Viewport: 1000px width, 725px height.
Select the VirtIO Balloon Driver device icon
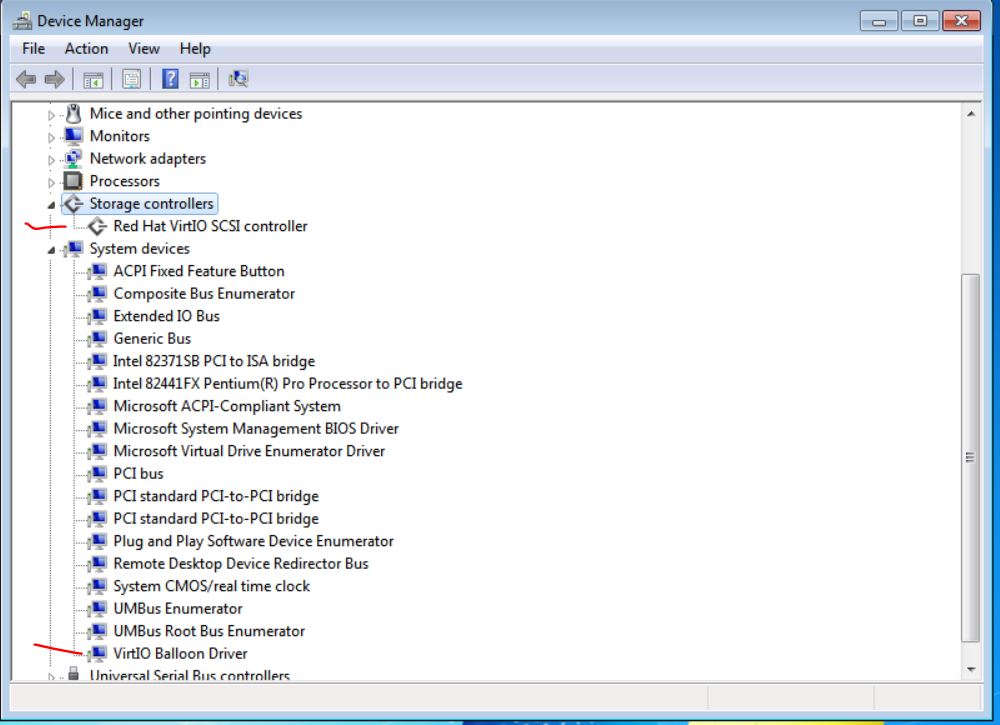pyautogui.click(x=97, y=654)
